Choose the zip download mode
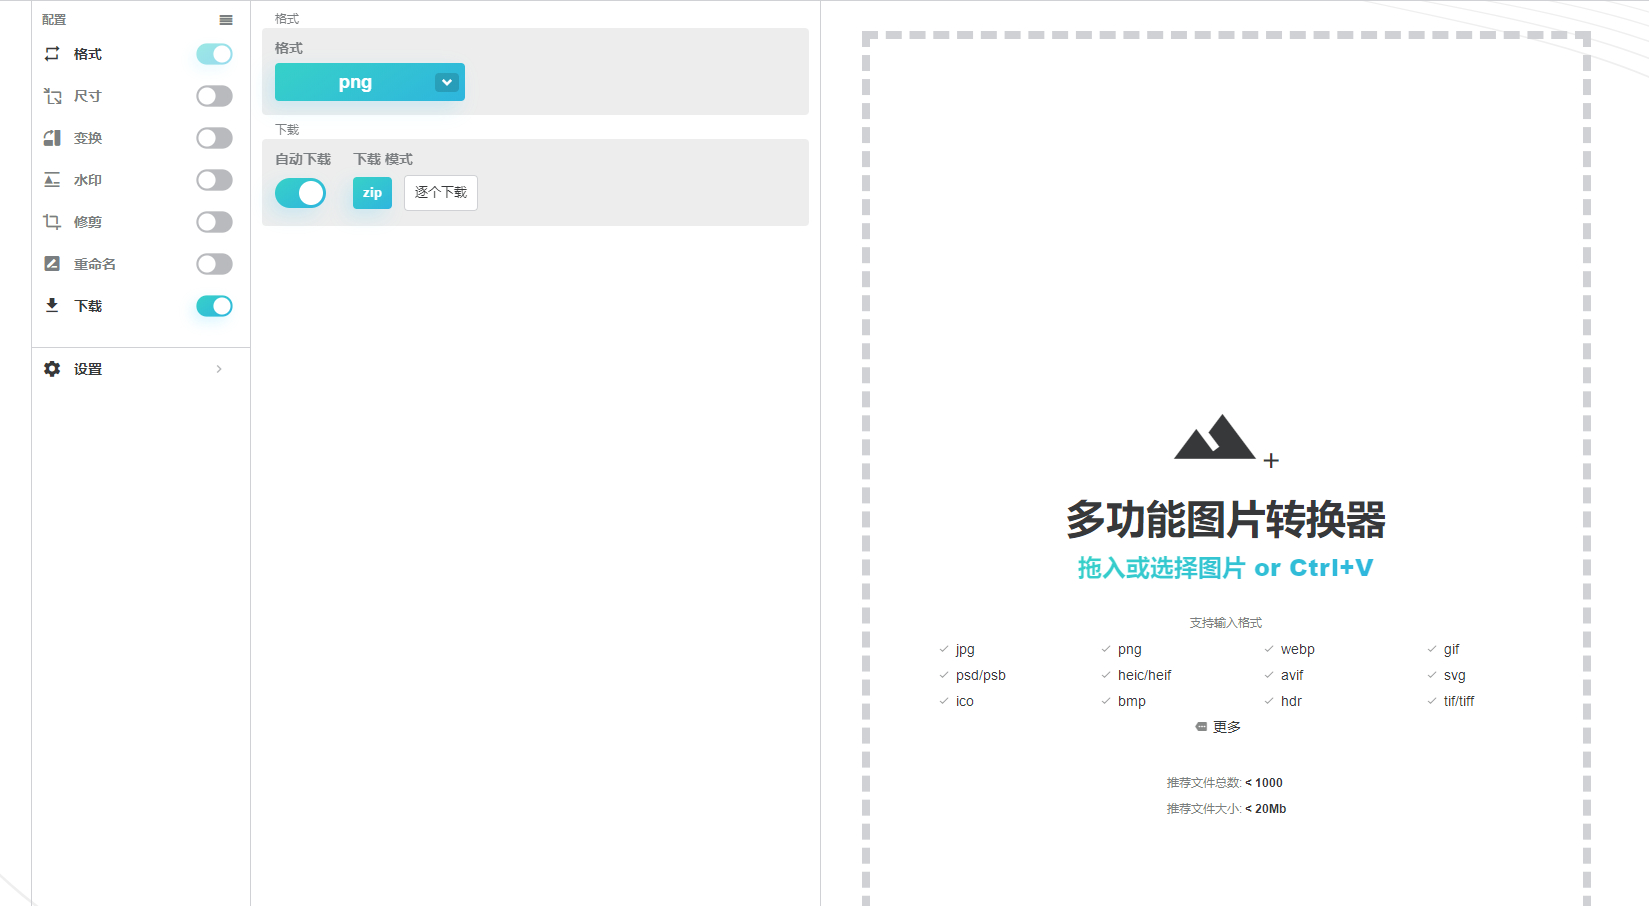The width and height of the screenshot is (1649, 906). pyautogui.click(x=372, y=193)
